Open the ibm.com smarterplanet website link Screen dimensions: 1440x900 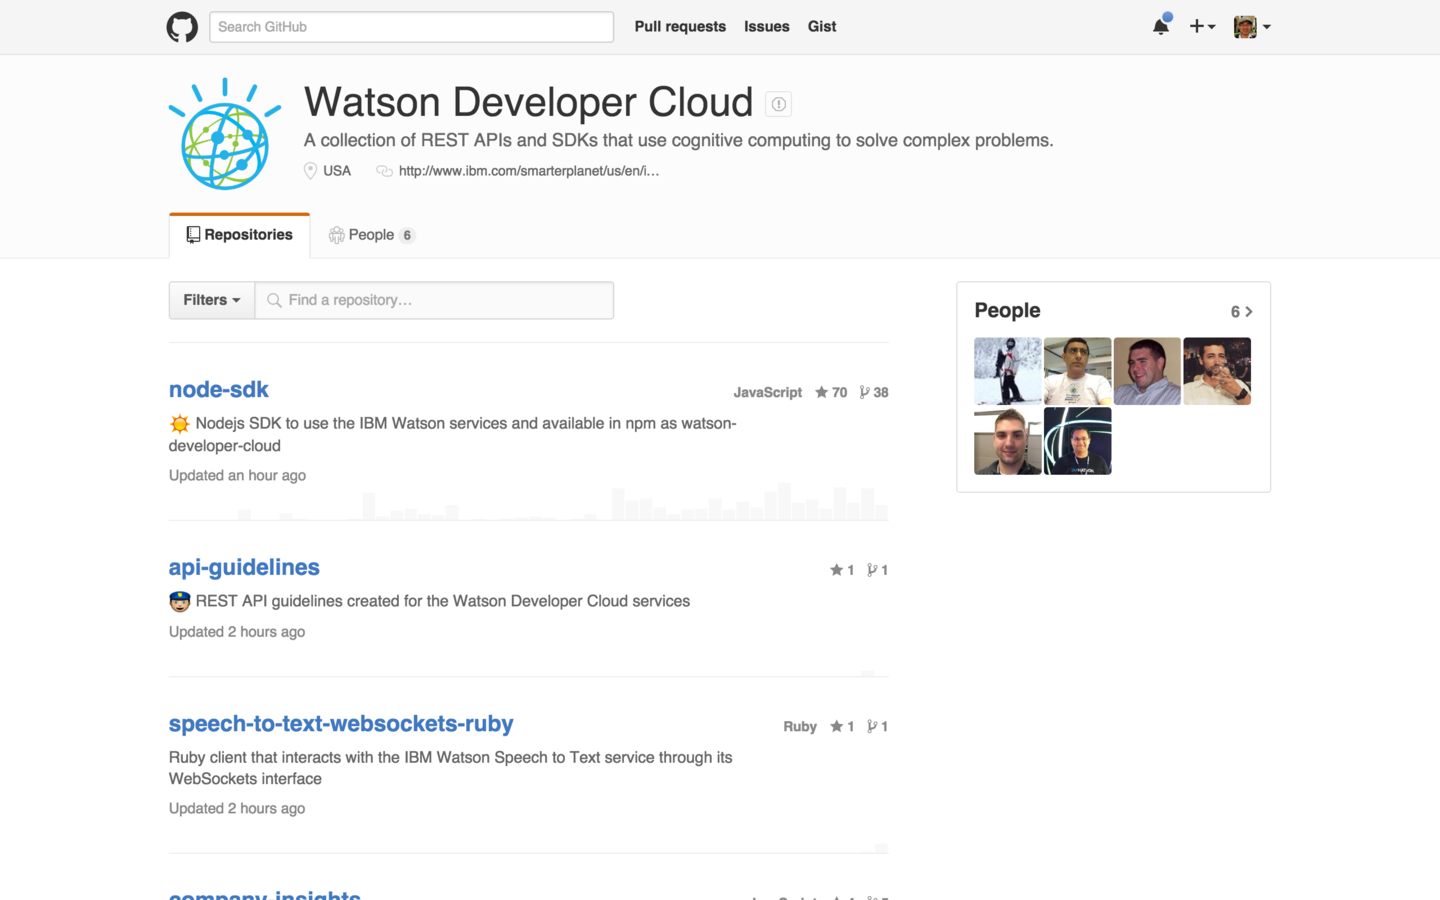pyautogui.click(x=529, y=171)
